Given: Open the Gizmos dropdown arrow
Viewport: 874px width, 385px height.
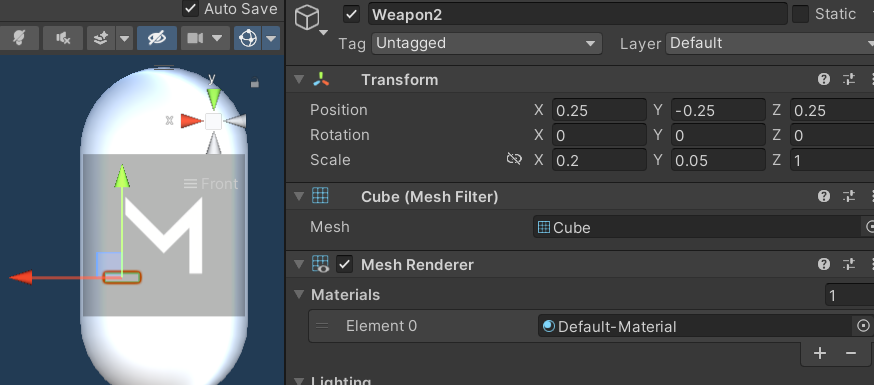Looking at the screenshot, I should [271, 38].
